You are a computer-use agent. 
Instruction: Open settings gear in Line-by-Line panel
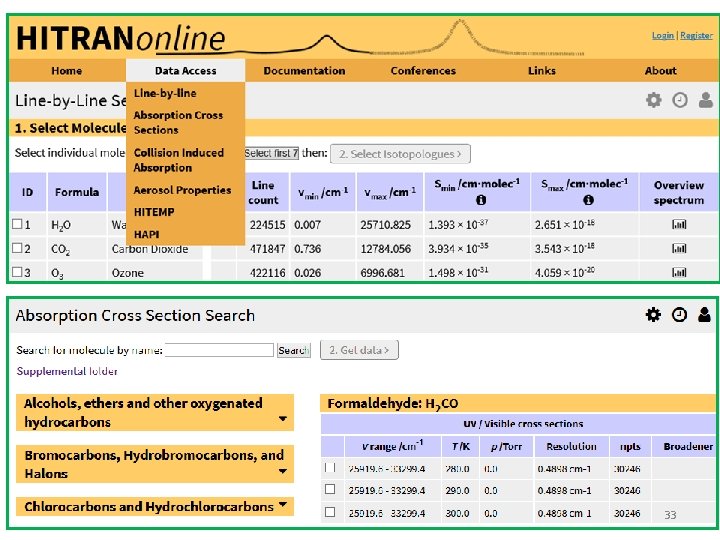coord(653,100)
